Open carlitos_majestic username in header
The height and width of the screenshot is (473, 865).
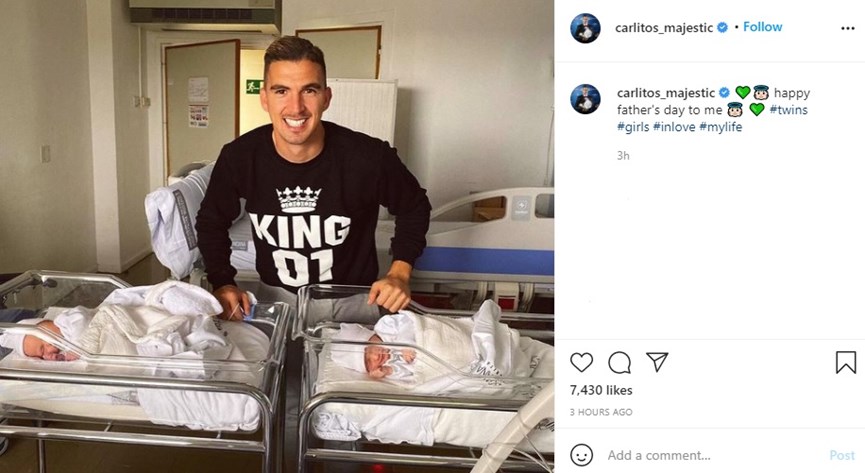point(664,28)
